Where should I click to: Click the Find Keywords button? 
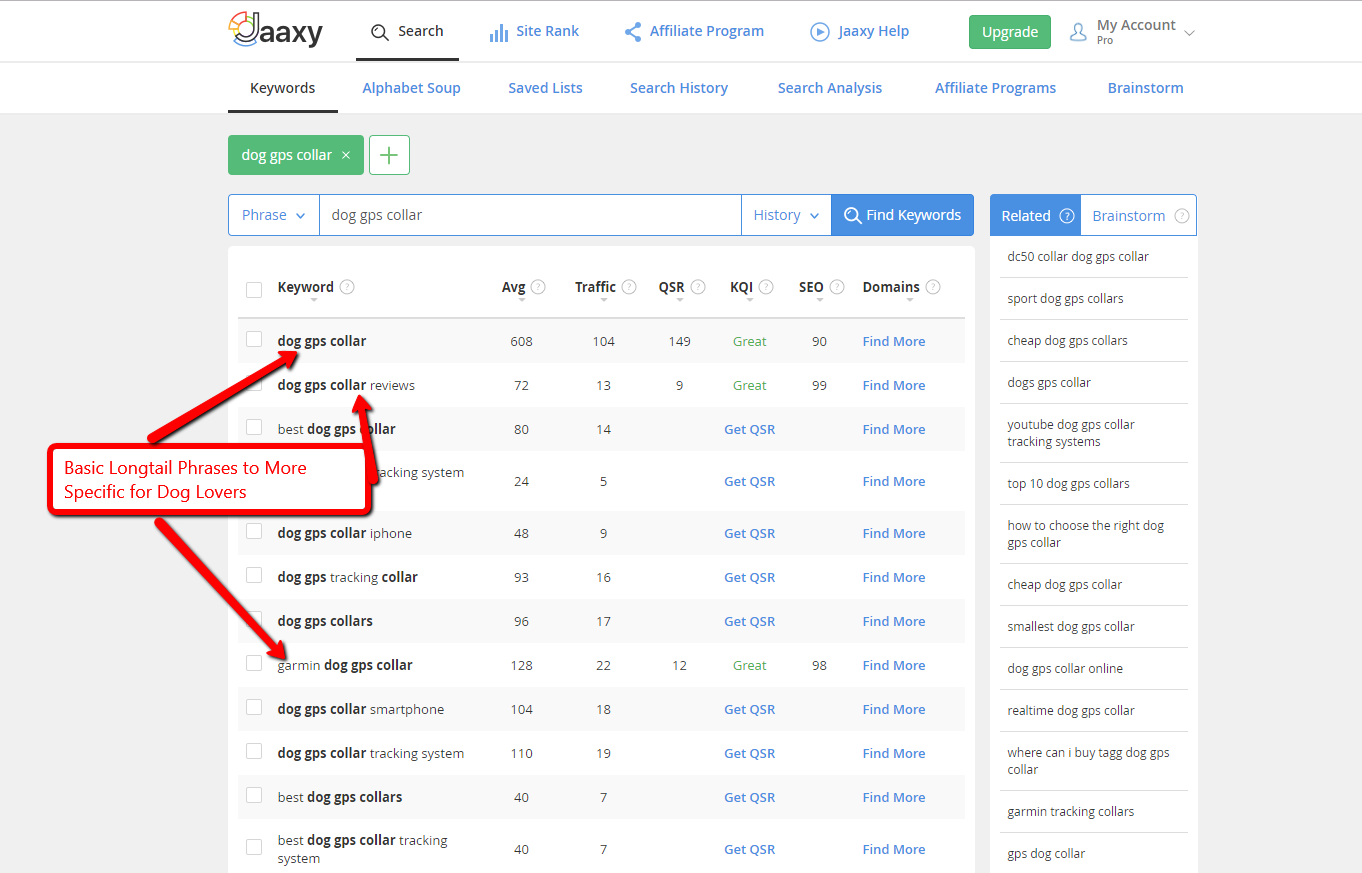pos(902,215)
